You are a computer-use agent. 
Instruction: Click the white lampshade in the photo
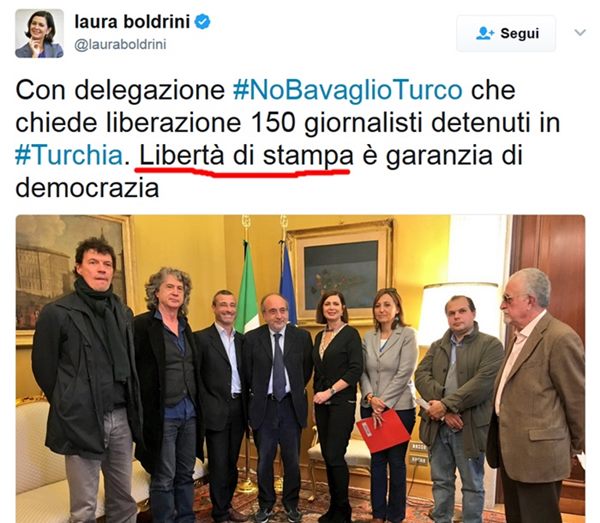pyautogui.click(x=458, y=314)
